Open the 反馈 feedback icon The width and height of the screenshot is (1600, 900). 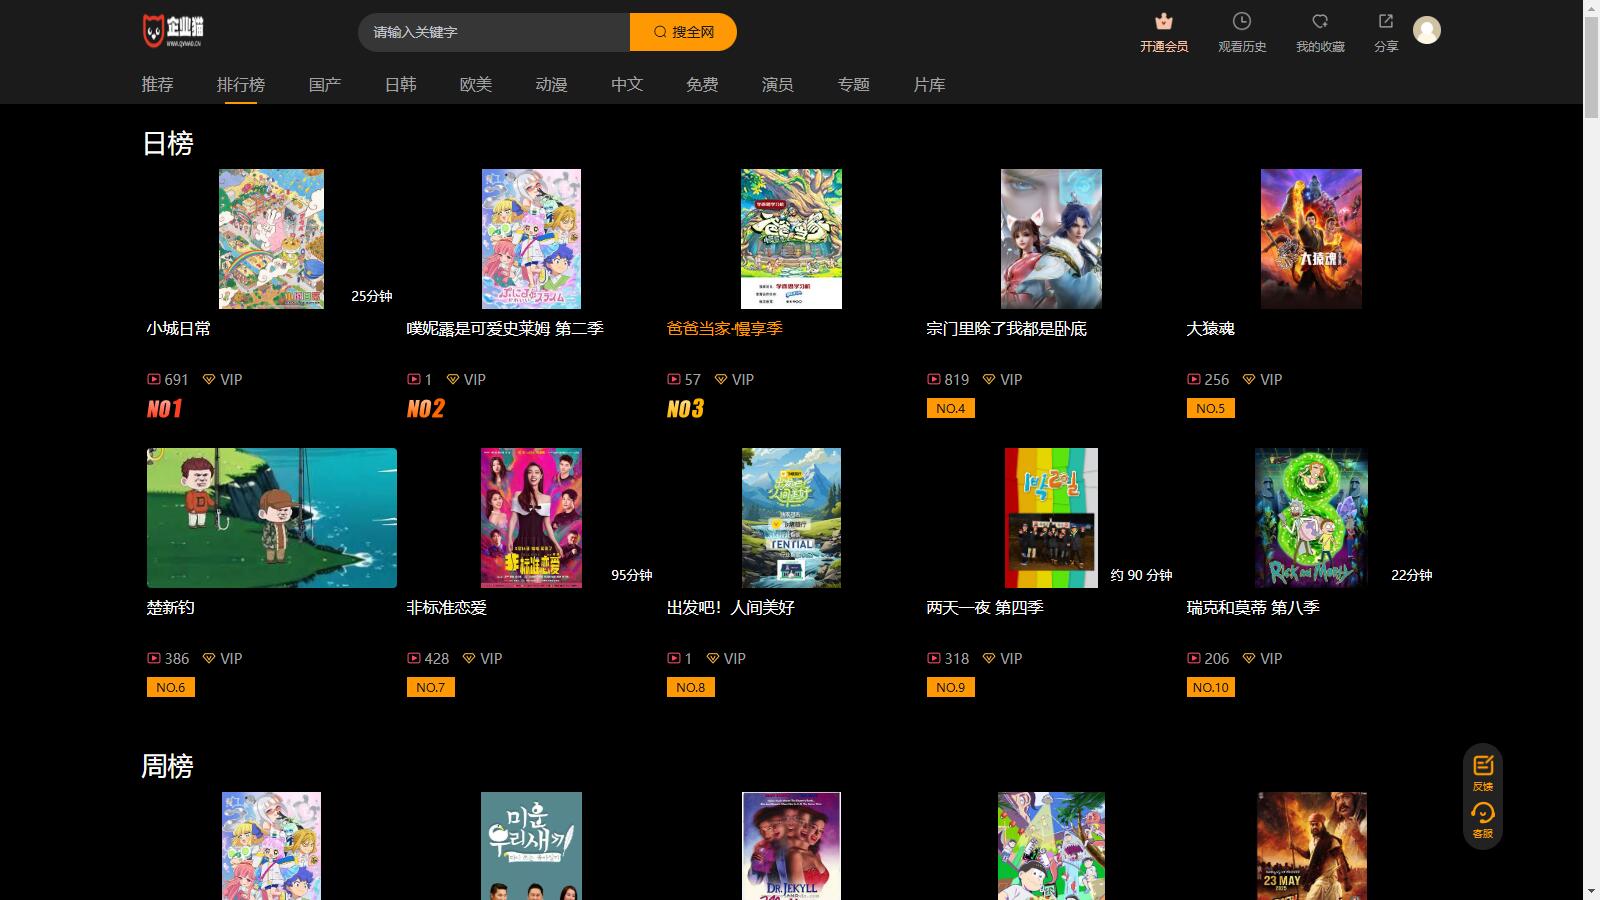[1482, 766]
